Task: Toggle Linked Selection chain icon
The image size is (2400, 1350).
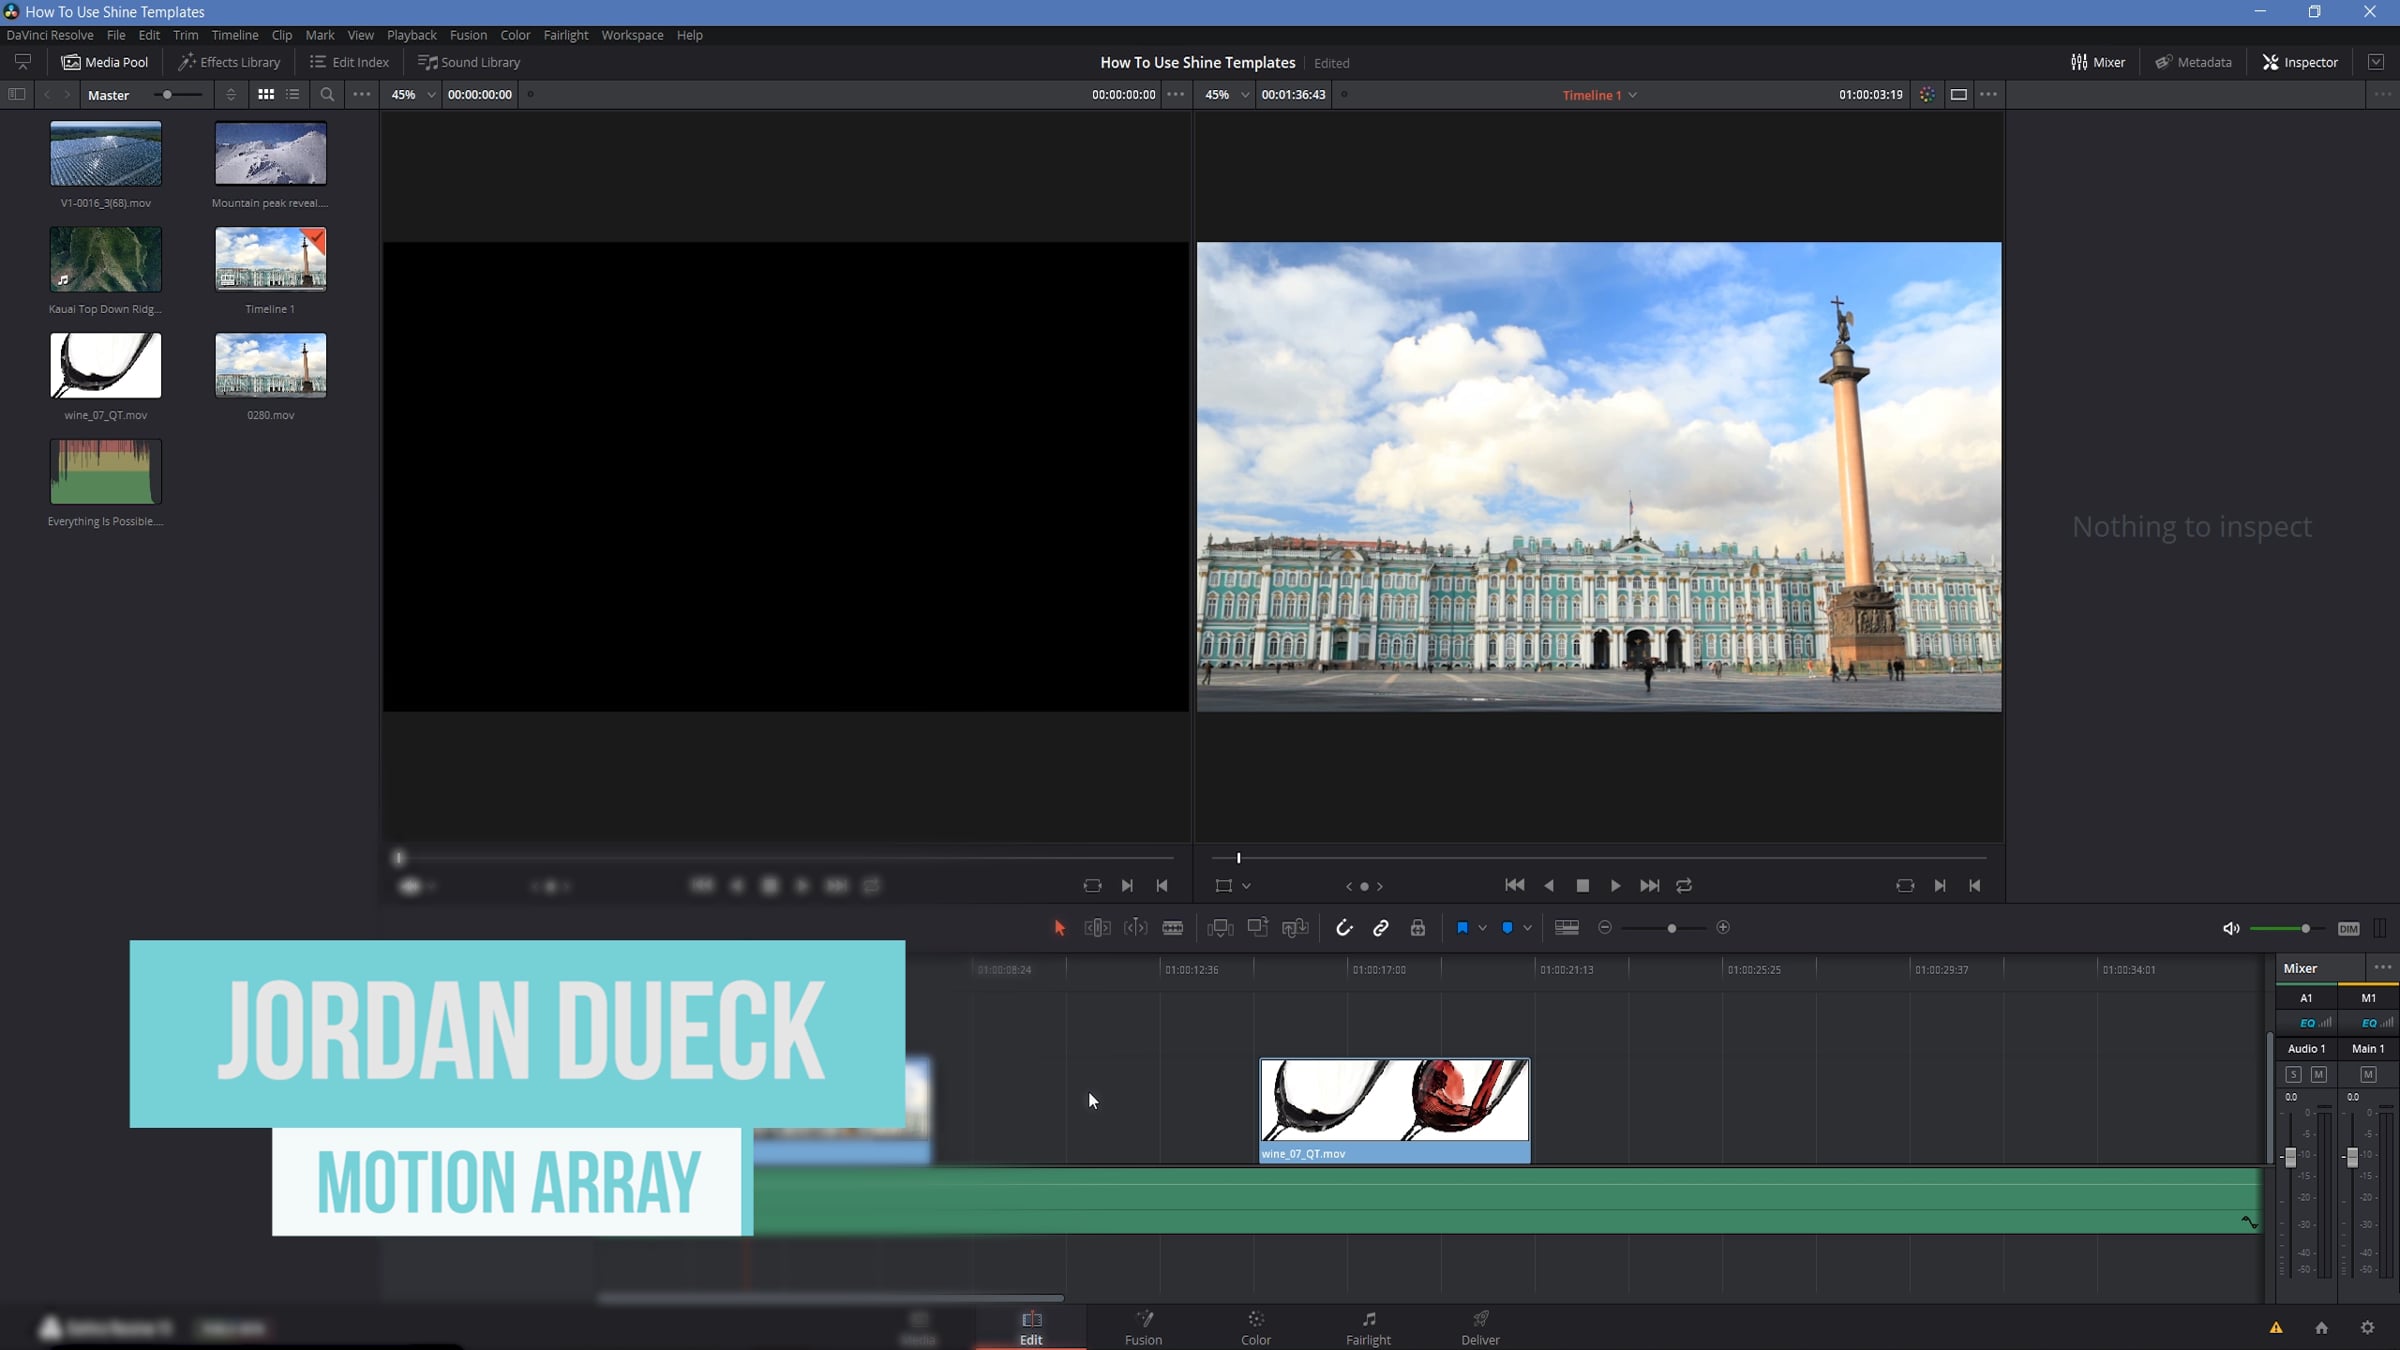Action: [1381, 928]
